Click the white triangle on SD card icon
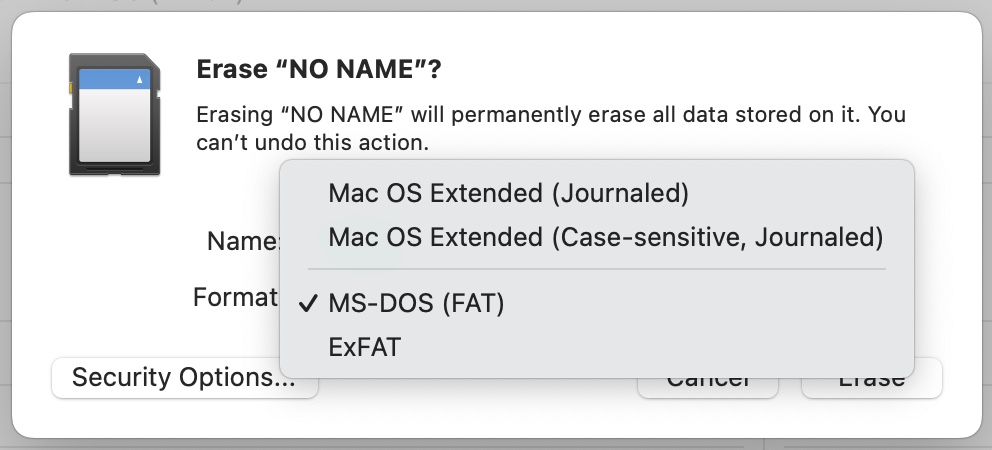992x450 pixels. click(x=140, y=79)
